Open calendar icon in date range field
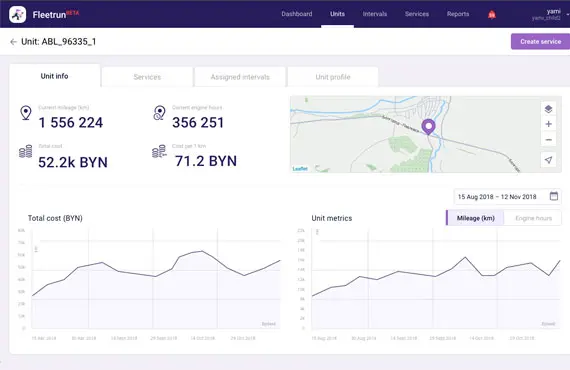This screenshot has height=370, width=570. coord(553,196)
